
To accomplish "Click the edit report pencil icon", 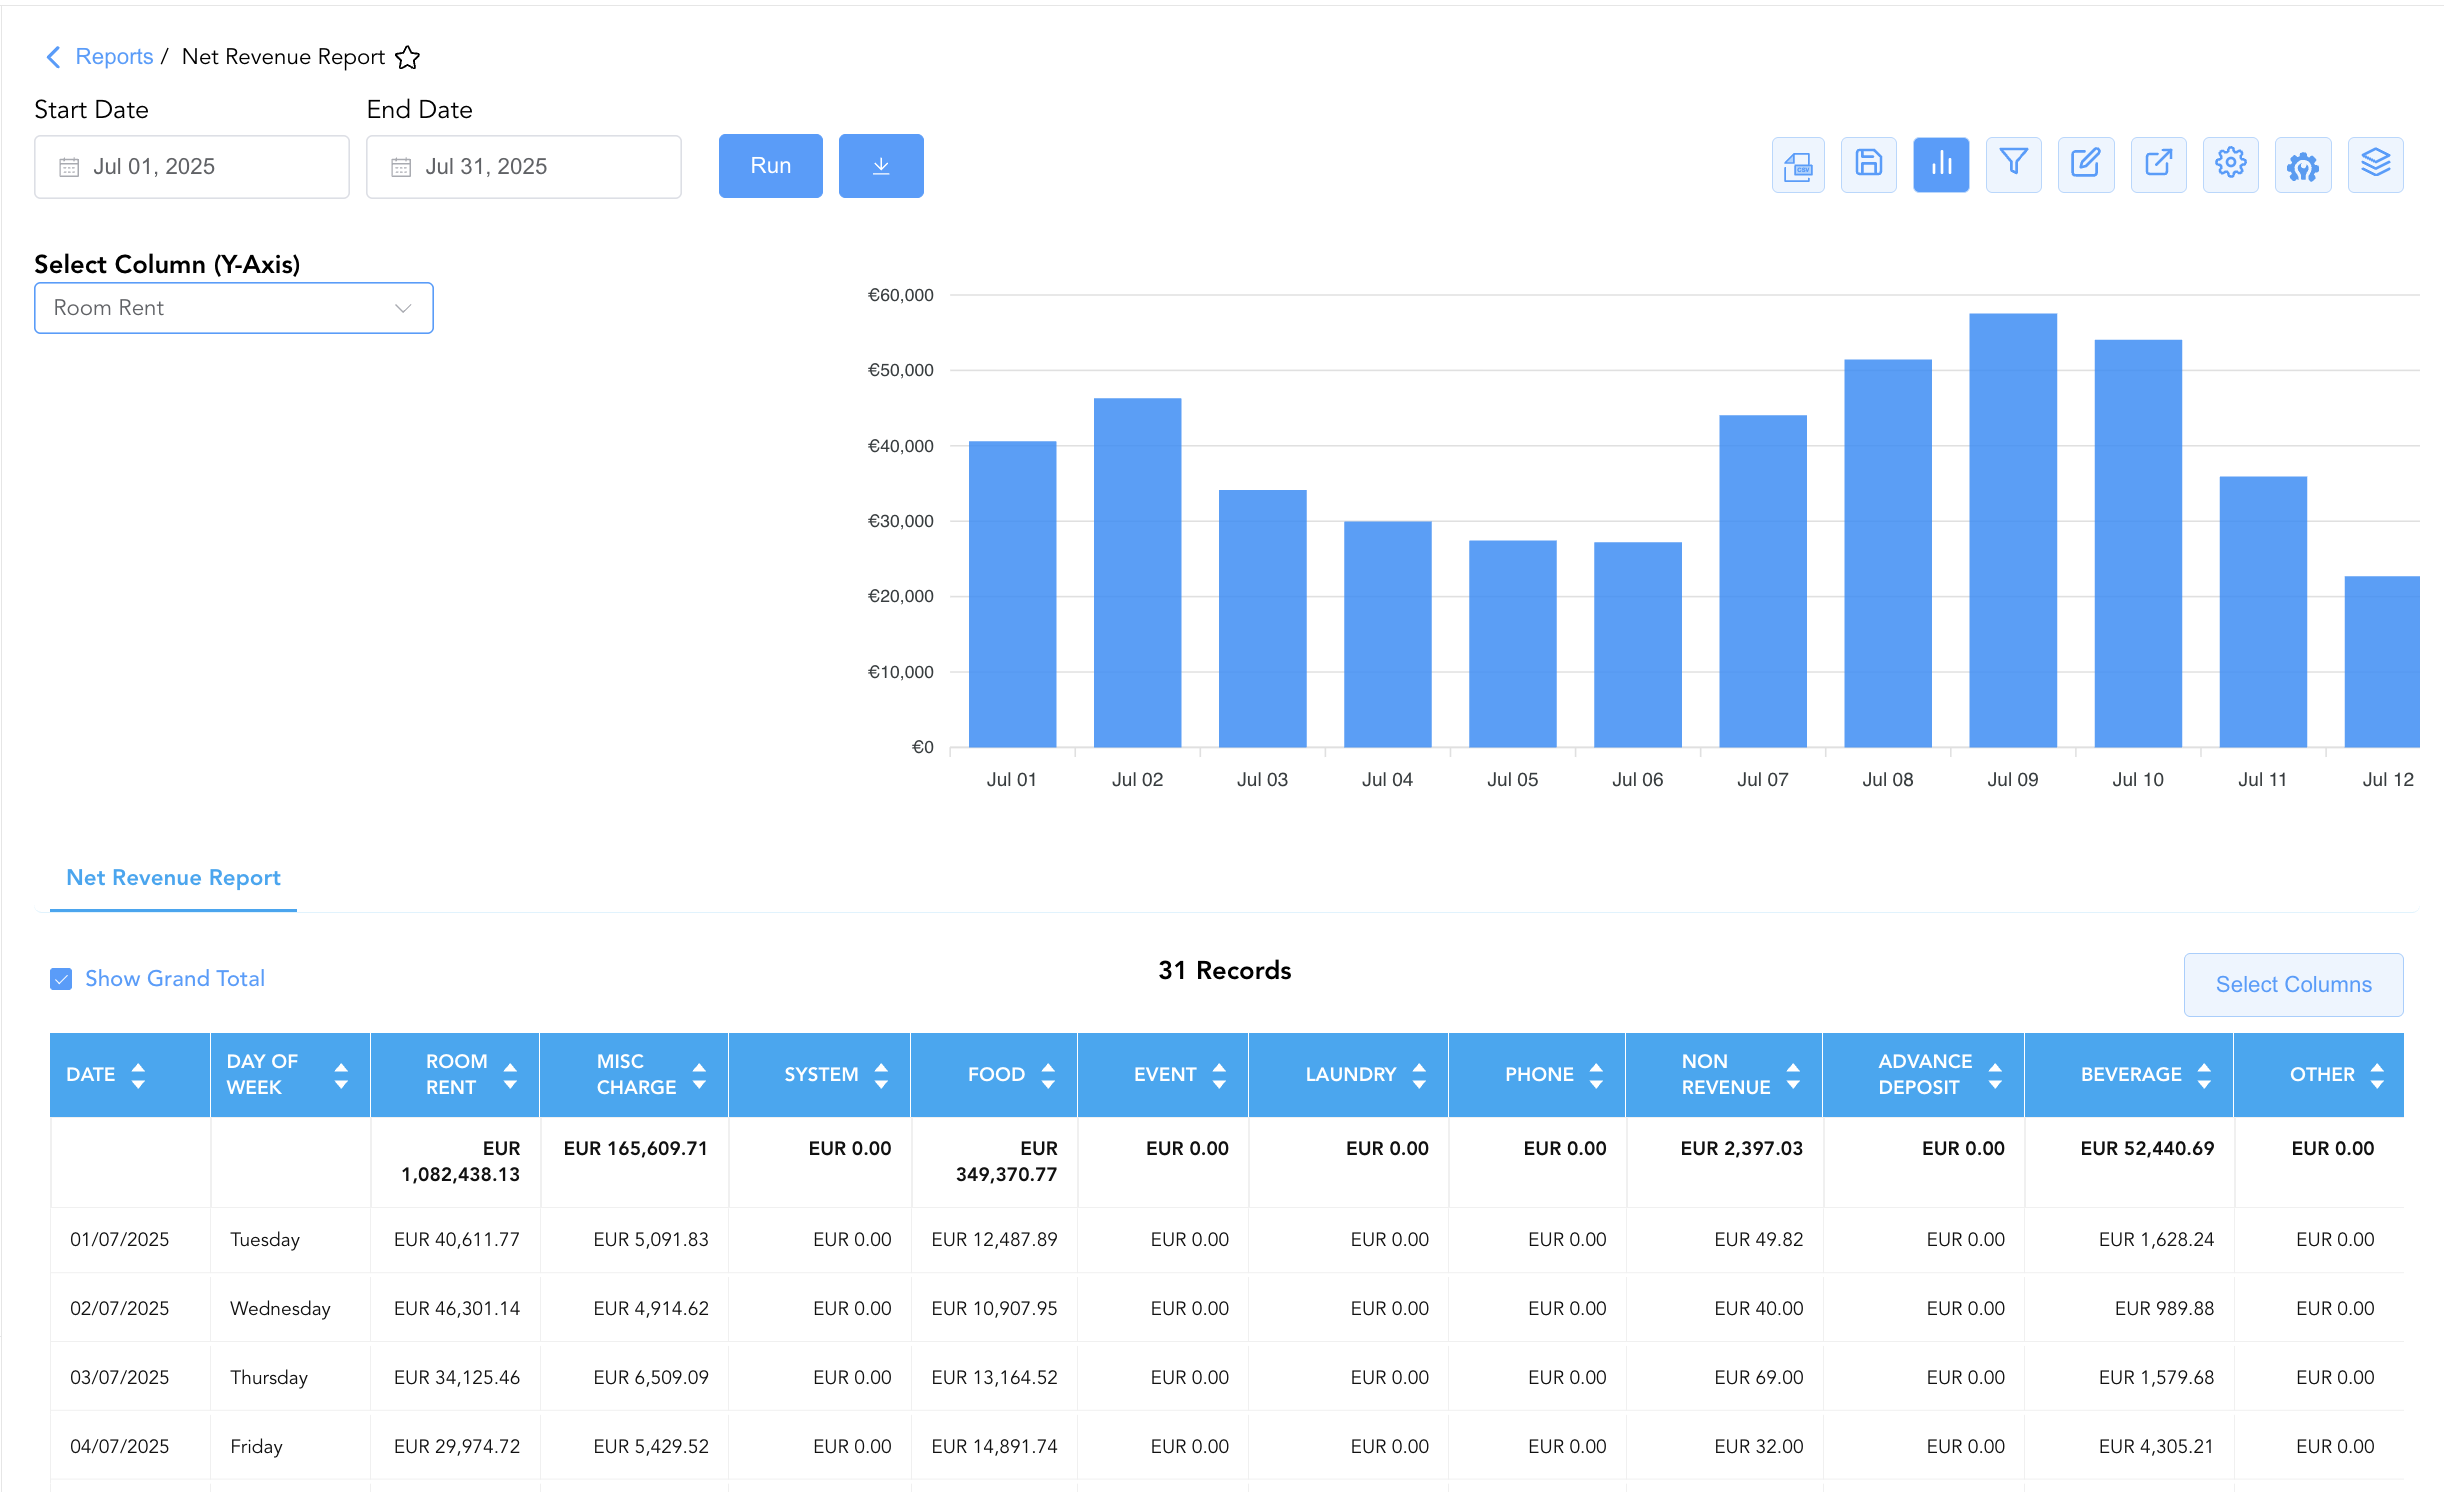I will coord(2086,165).
